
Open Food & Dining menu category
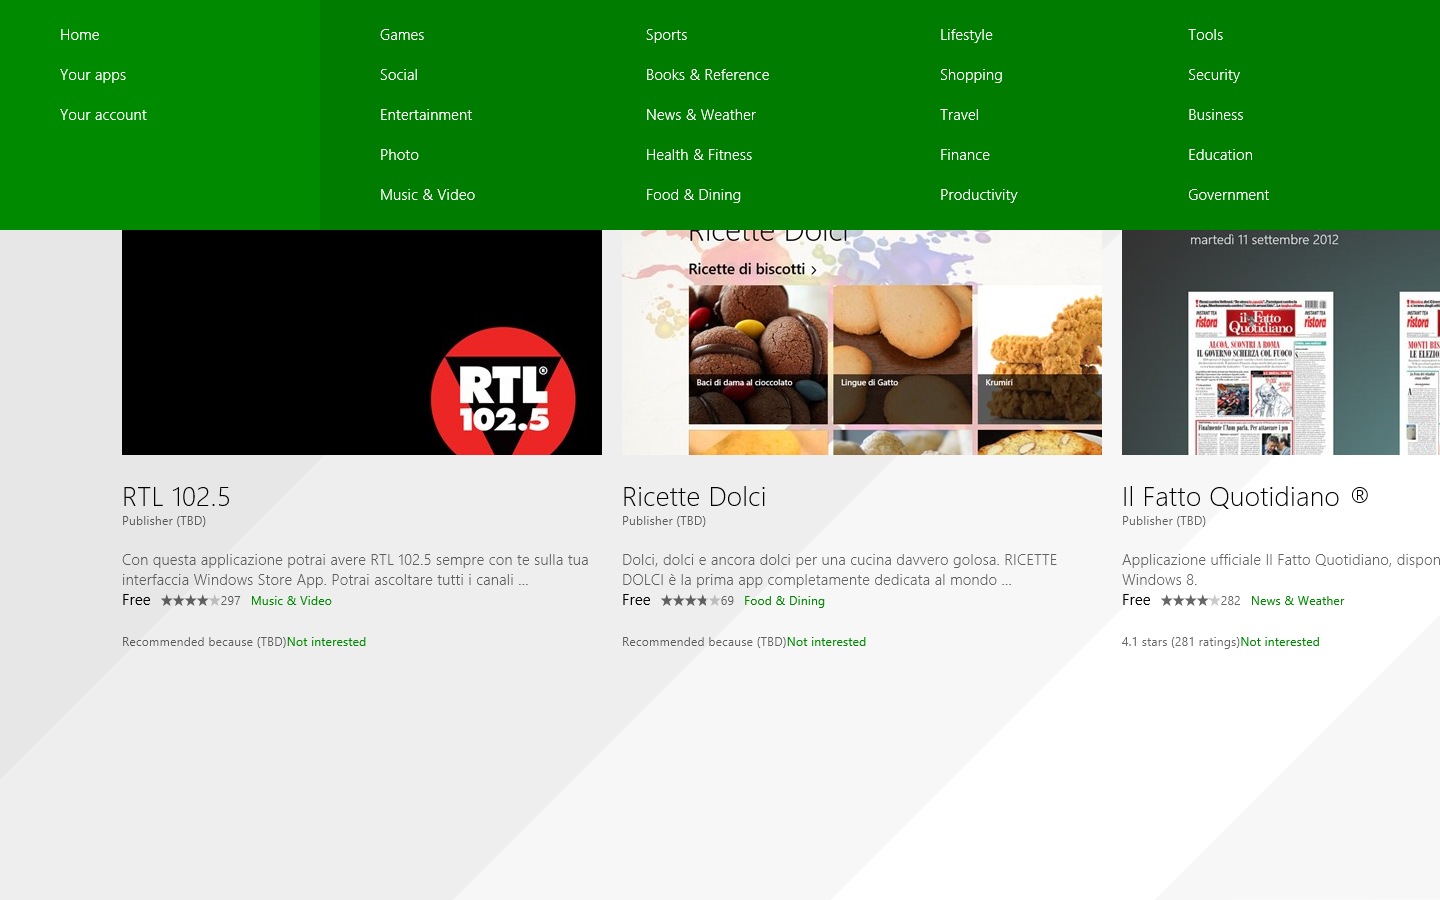[693, 195]
